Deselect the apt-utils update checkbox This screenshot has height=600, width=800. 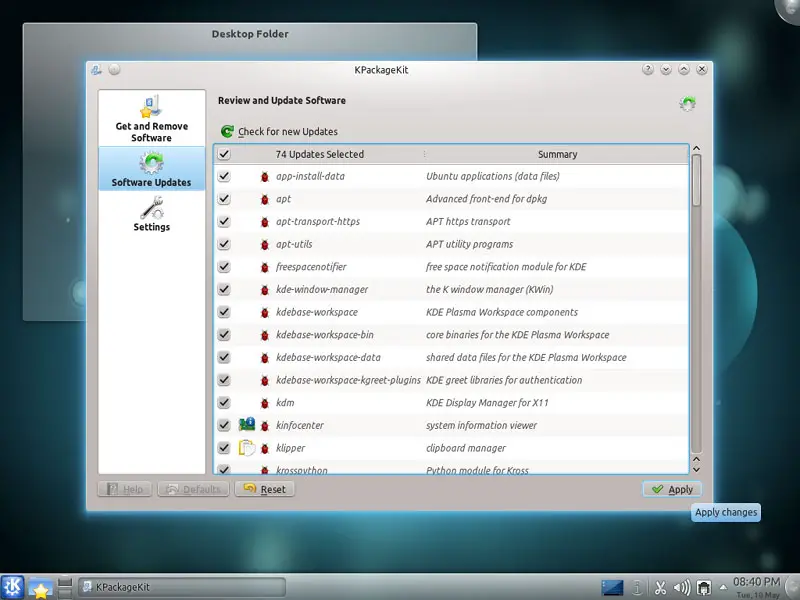coord(224,244)
